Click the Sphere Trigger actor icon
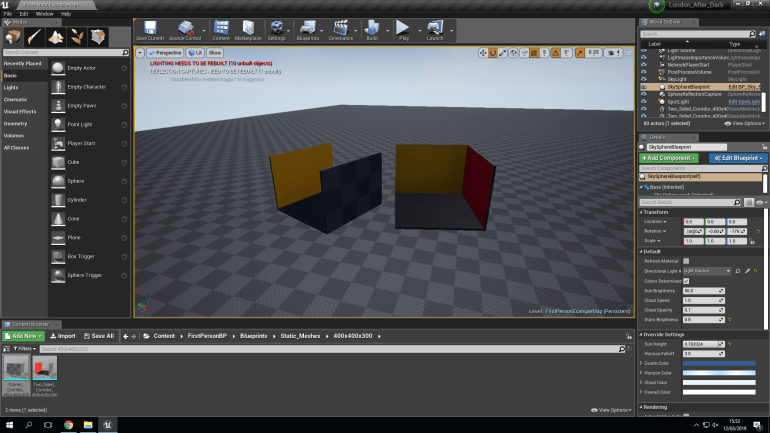Screen dimensions: 770x433 pyautogui.click(x=58, y=275)
